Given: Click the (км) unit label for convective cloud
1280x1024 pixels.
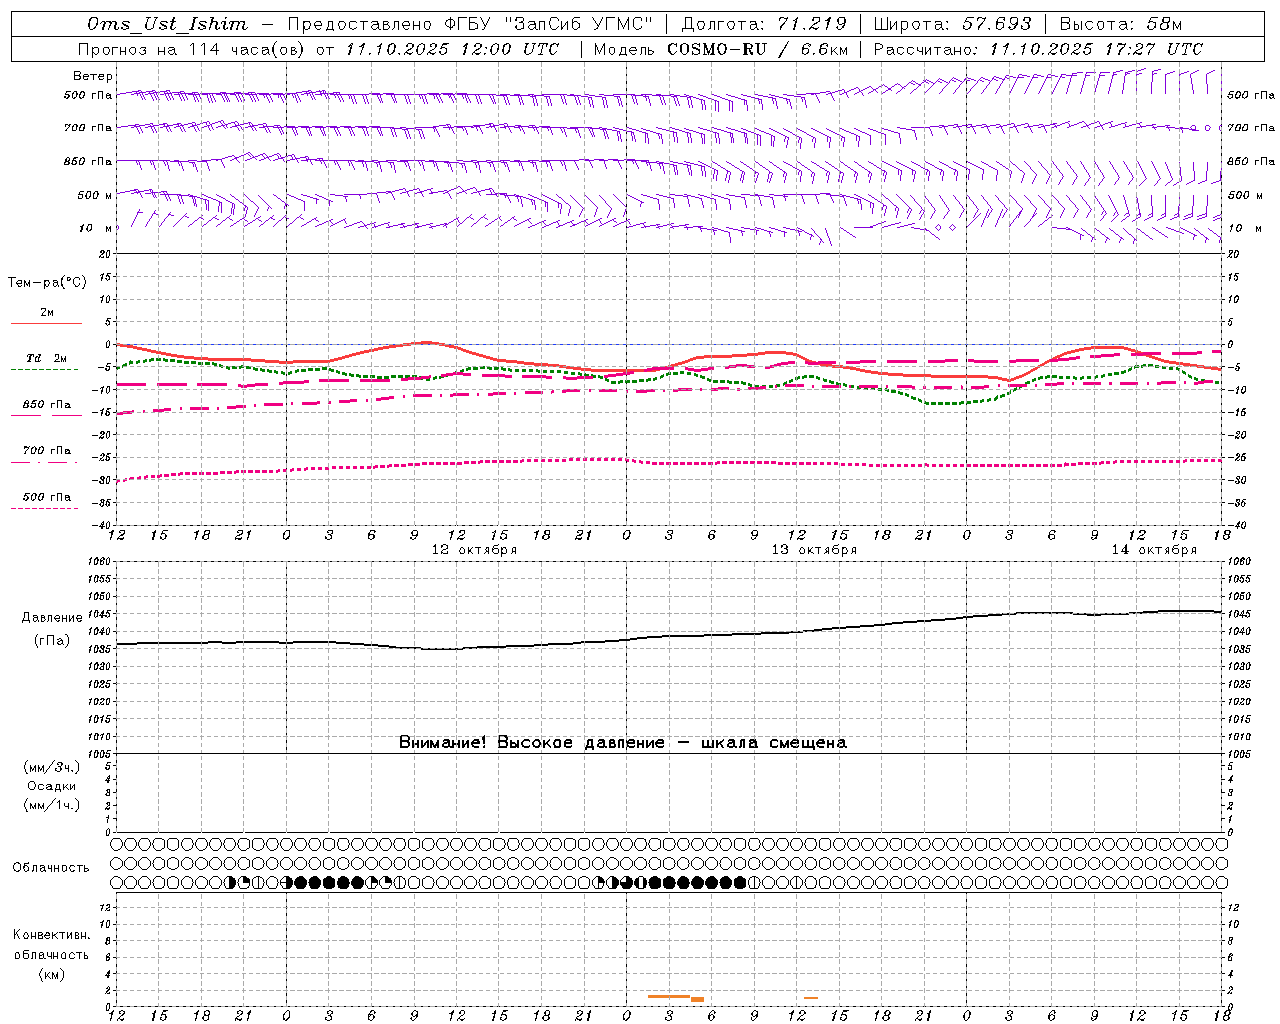Looking at the screenshot, I should 51,974.
